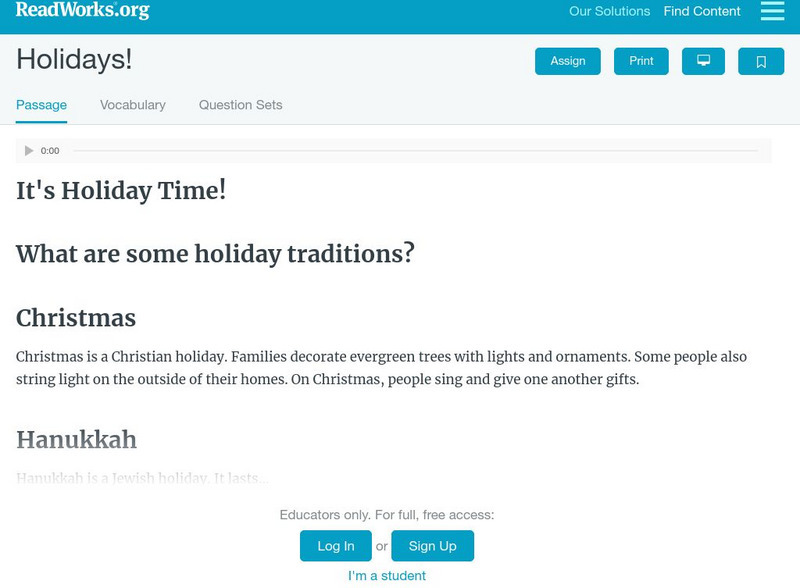Image resolution: width=800 pixels, height=588 pixels.
Task: Click the Sign Up button
Action: click(432, 546)
